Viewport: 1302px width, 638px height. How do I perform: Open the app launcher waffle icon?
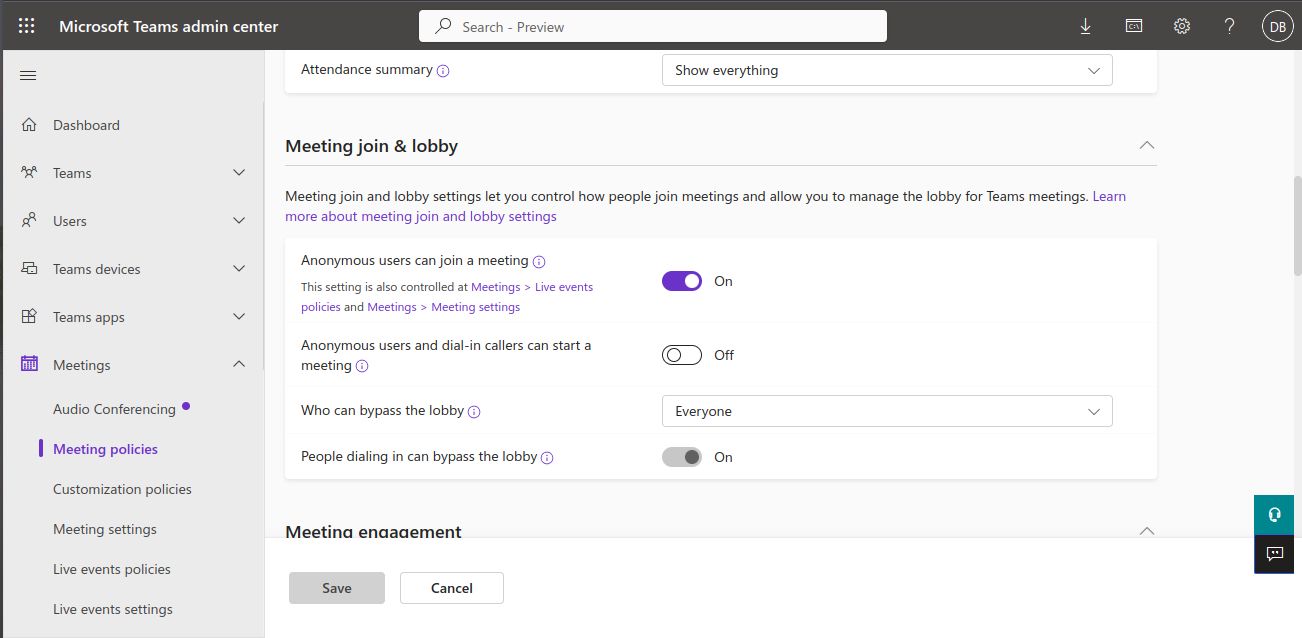(27, 26)
